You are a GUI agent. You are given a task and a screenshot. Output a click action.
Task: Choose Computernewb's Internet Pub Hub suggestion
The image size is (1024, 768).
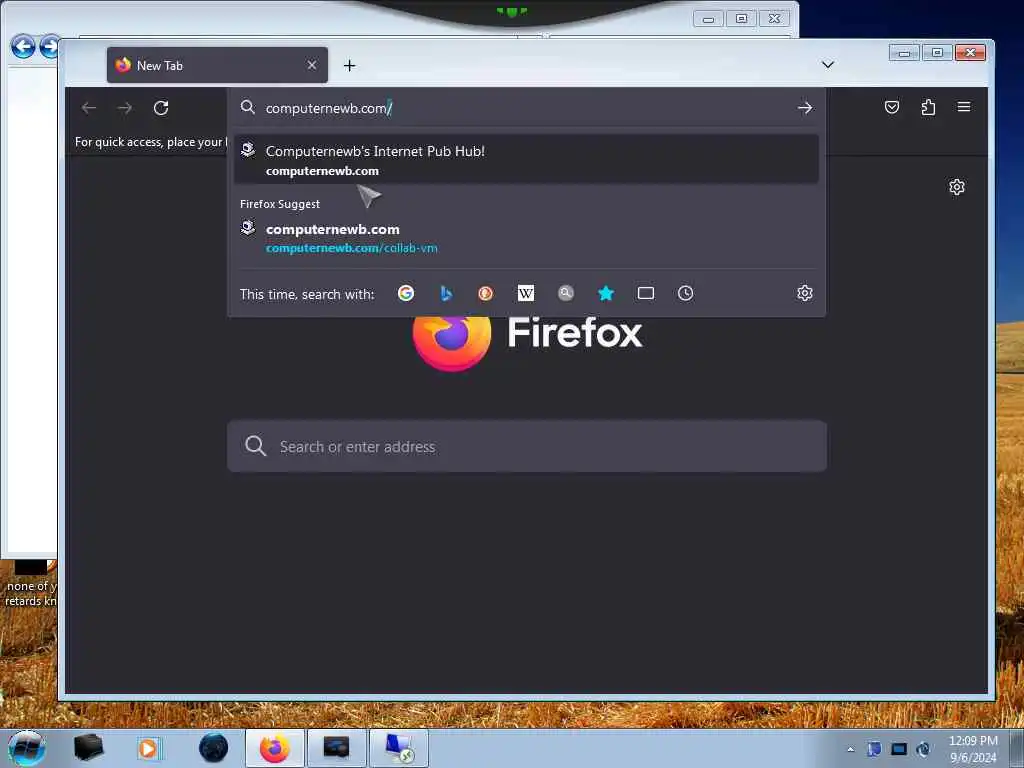(526, 160)
